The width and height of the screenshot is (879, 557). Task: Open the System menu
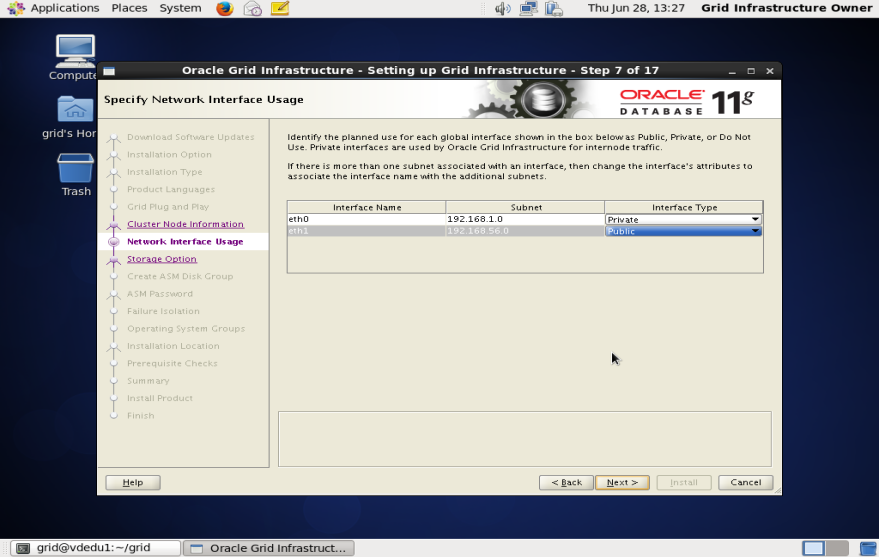(181, 8)
